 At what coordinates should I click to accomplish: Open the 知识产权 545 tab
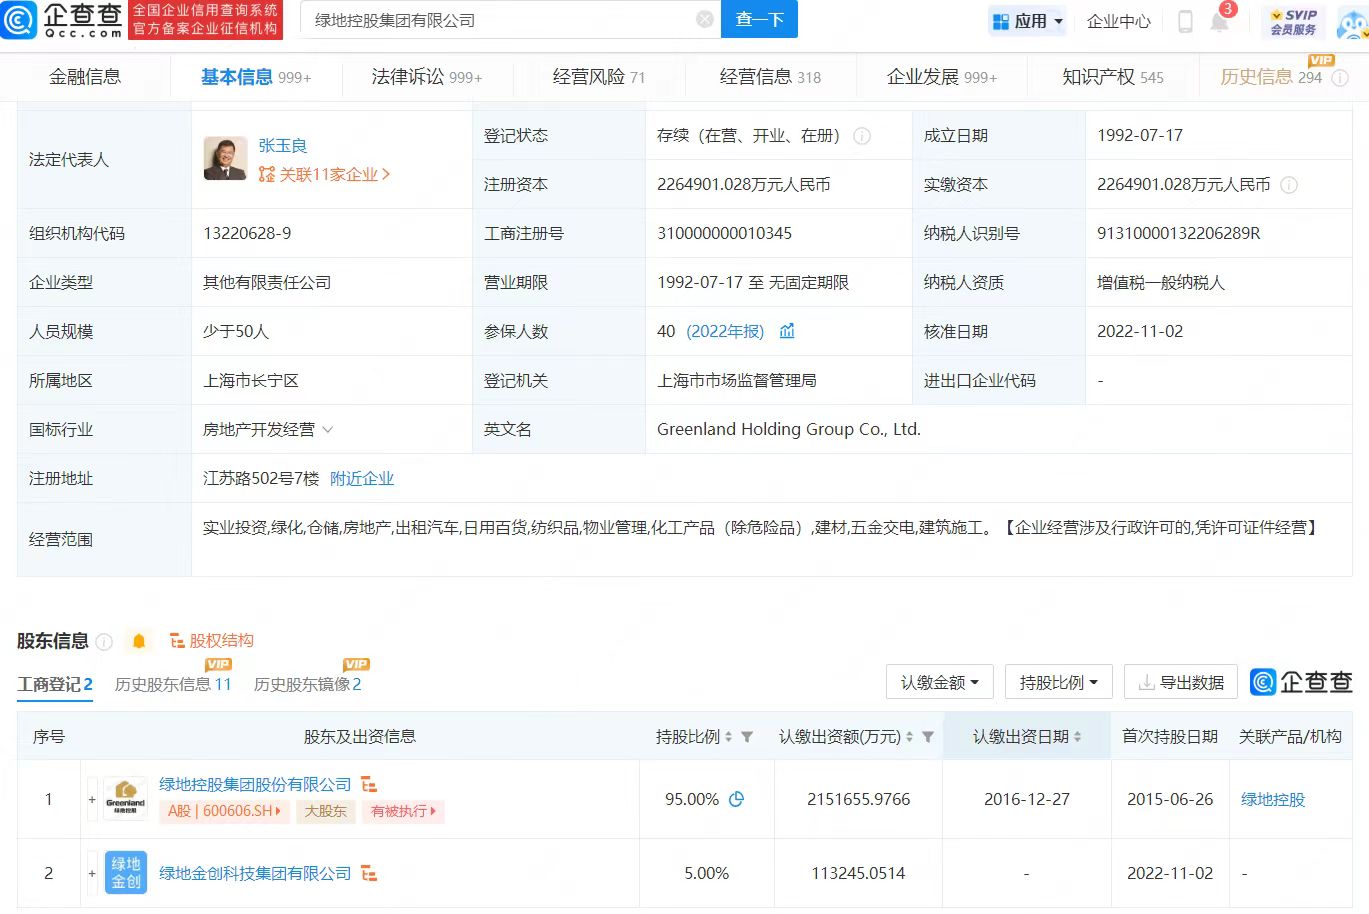pyautogui.click(x=1113, y=77)
